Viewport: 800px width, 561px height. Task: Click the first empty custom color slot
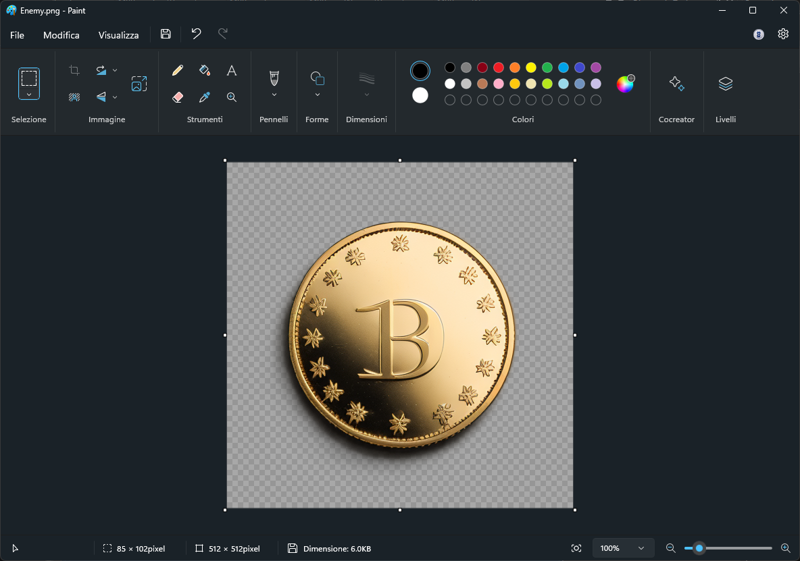(449, 100)
